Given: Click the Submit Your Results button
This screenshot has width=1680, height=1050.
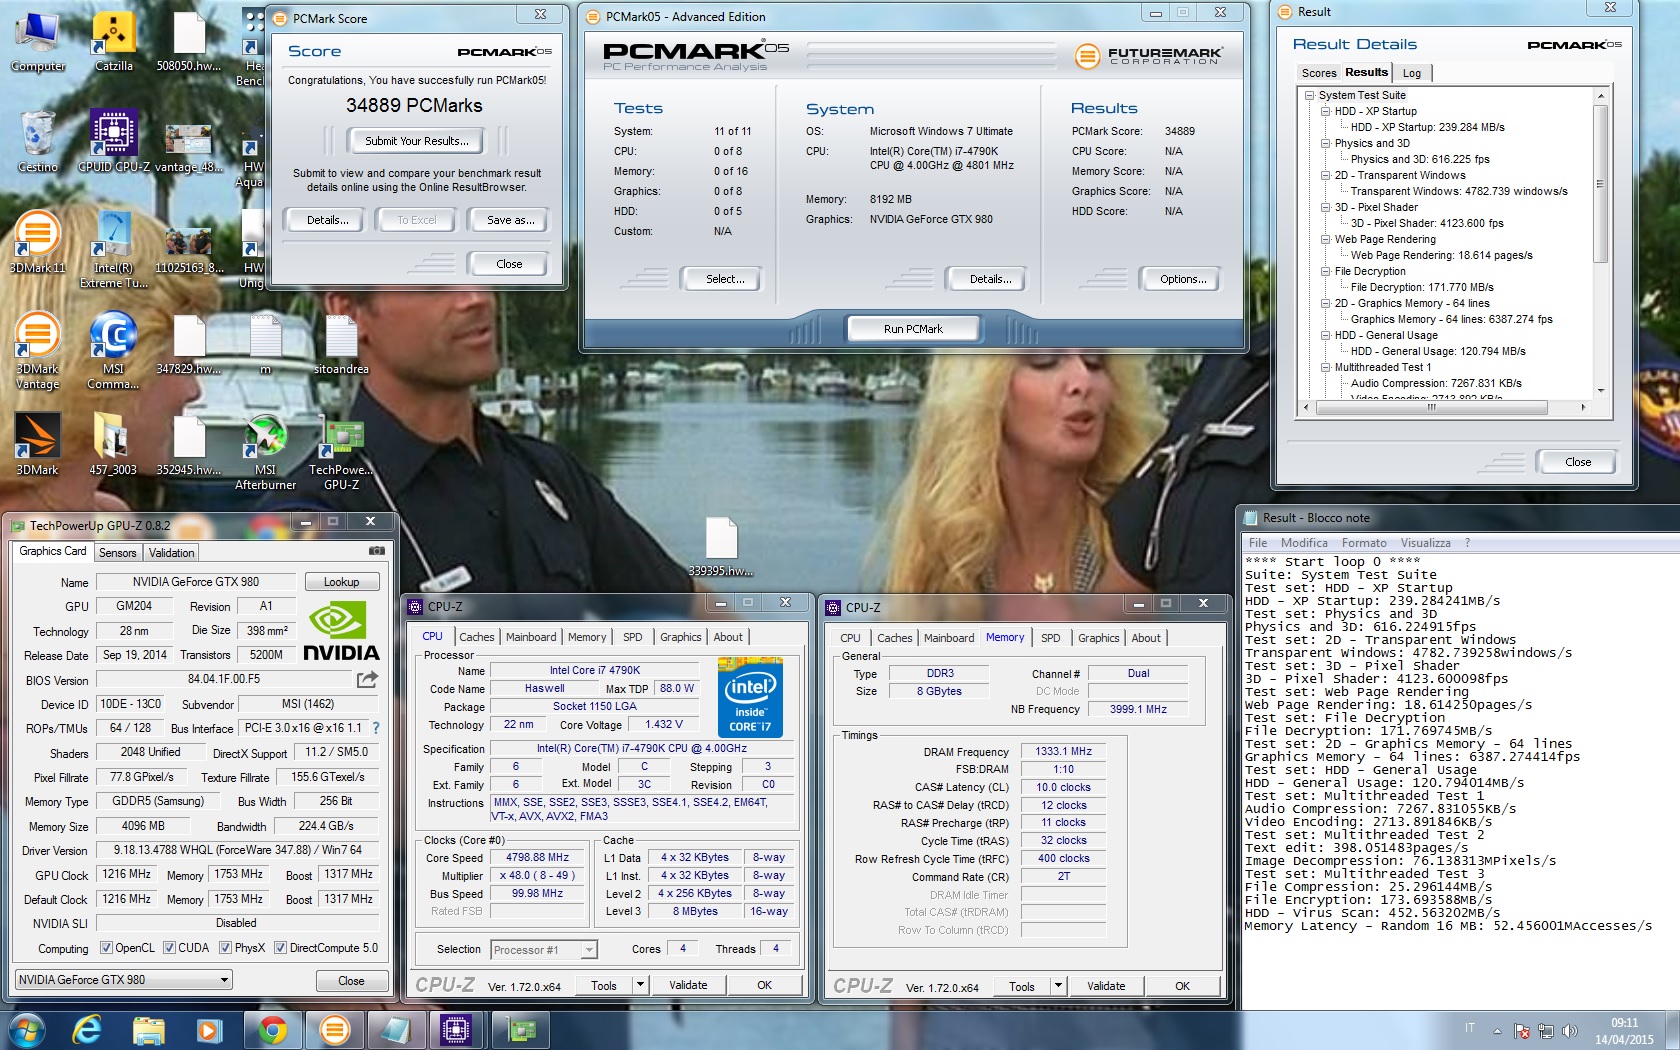Looking at the screenshot, I should (x=416, y=141).
